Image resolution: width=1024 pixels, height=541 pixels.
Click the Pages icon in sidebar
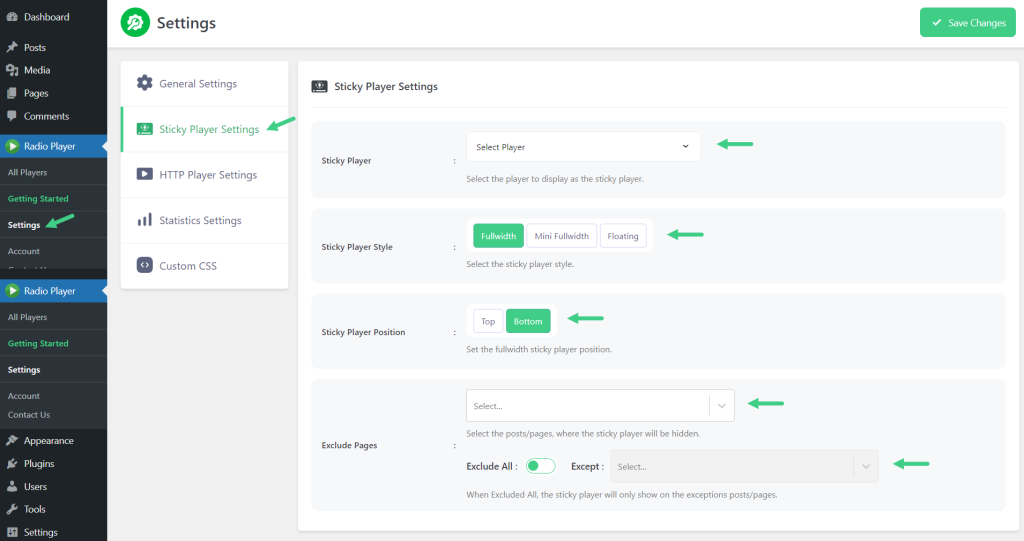coord(12,93)
